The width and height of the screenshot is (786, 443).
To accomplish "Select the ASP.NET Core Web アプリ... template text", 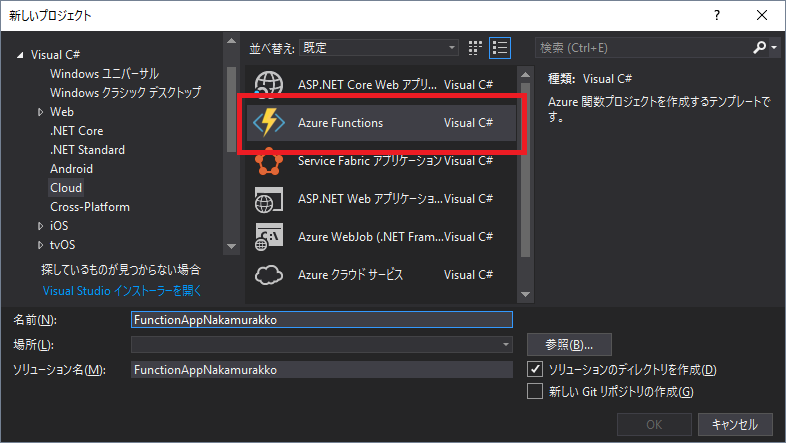I will pos(367,85).
